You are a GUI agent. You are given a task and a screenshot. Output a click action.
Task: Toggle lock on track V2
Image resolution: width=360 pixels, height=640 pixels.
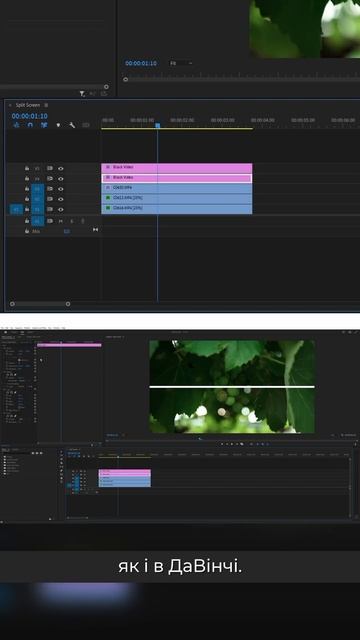tap(27, 199)
